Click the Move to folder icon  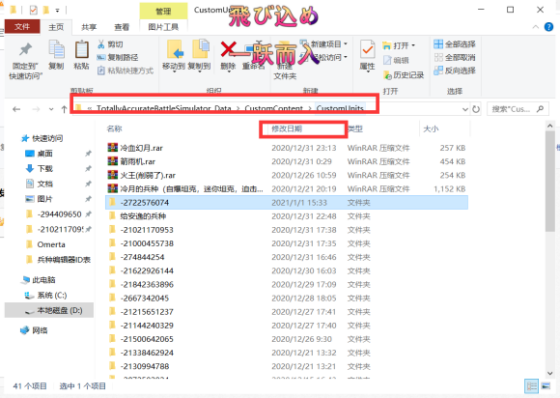coord(175,49)
